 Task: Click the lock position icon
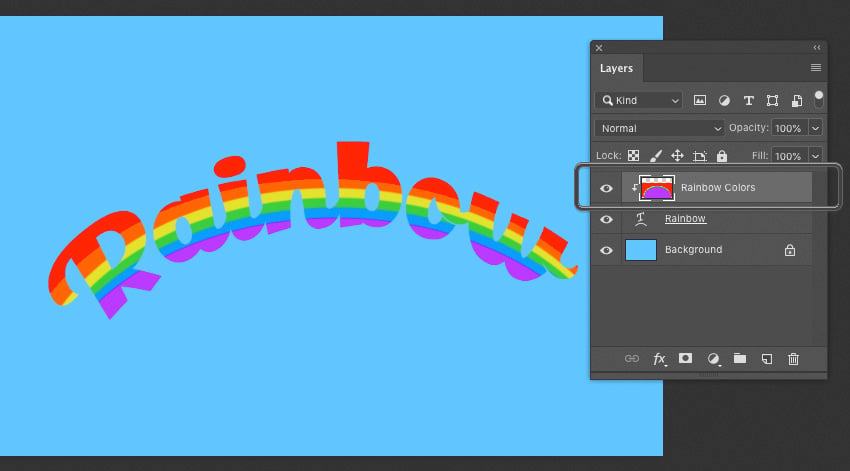[x=678, y=156]
